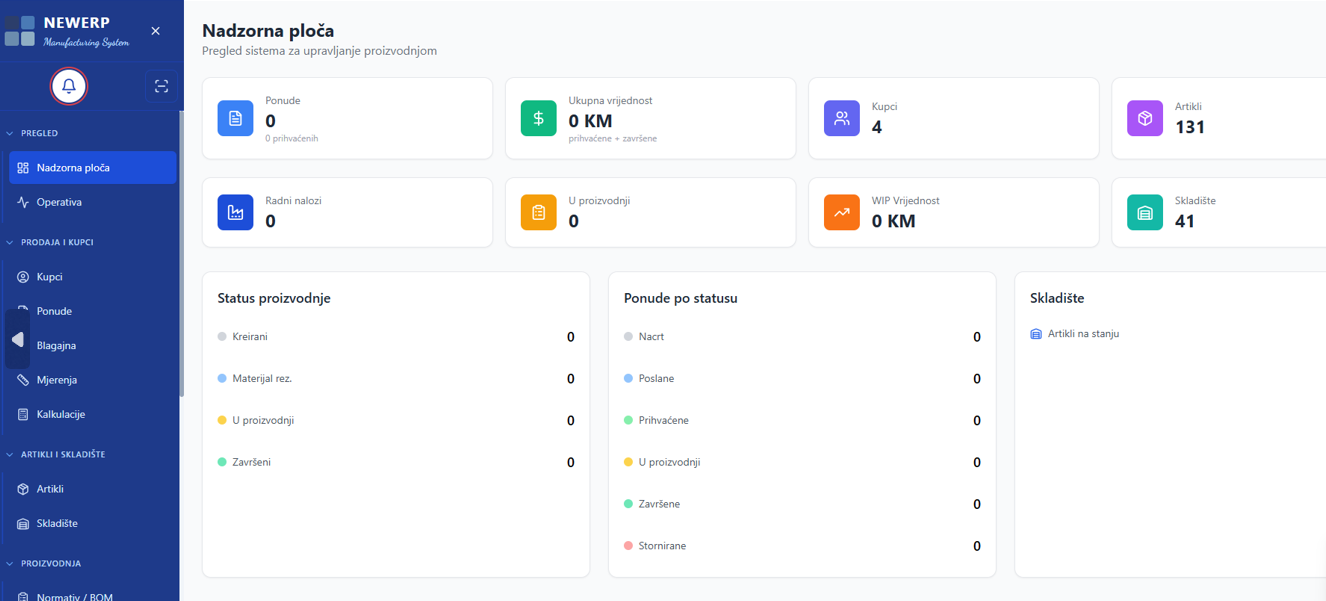Screen dimensions: 1326x601
Task: Click the Radni nalozi stat card
Action: [x=347, y=212]
